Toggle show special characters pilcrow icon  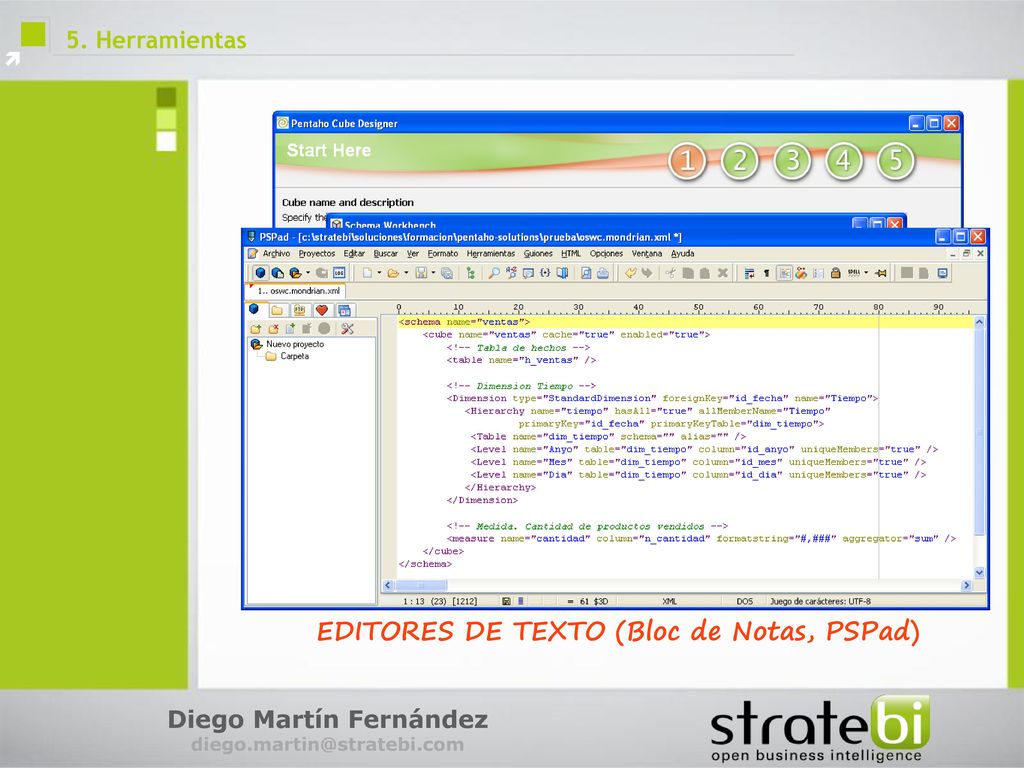pyautogui.click(x=767, y=273)
